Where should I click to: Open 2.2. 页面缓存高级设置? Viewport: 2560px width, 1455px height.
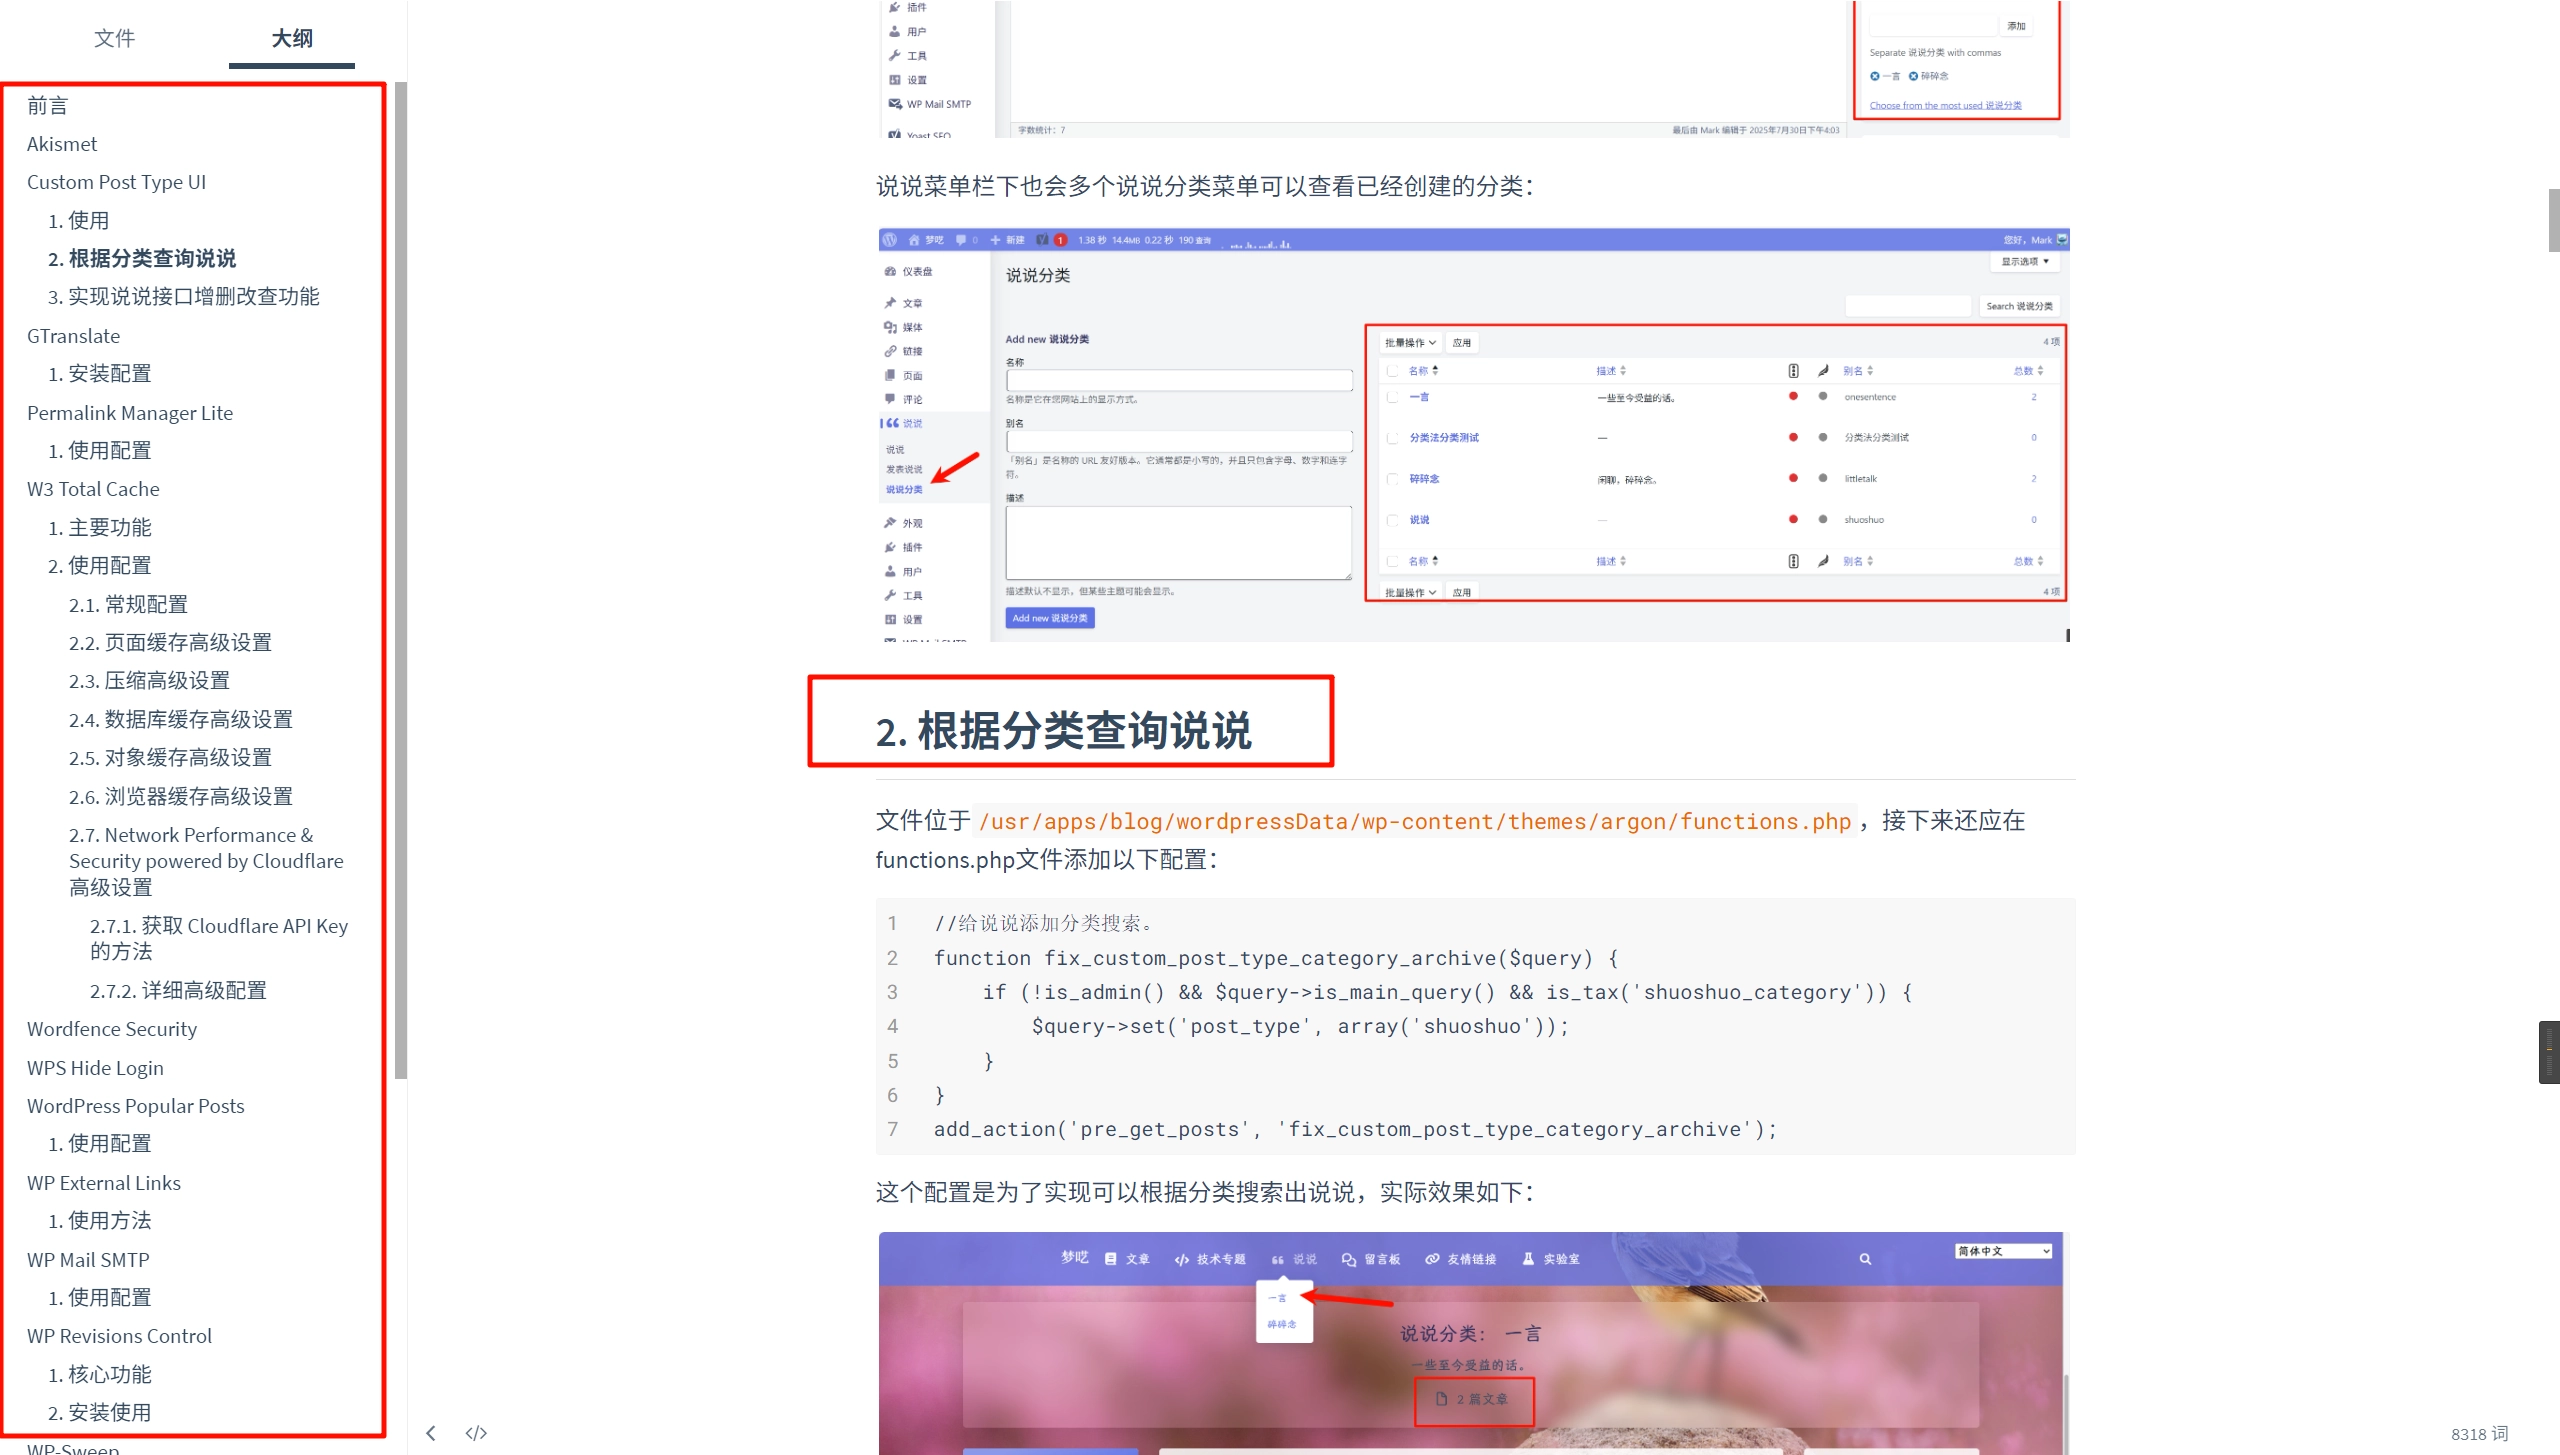click(x=170, y=642)
